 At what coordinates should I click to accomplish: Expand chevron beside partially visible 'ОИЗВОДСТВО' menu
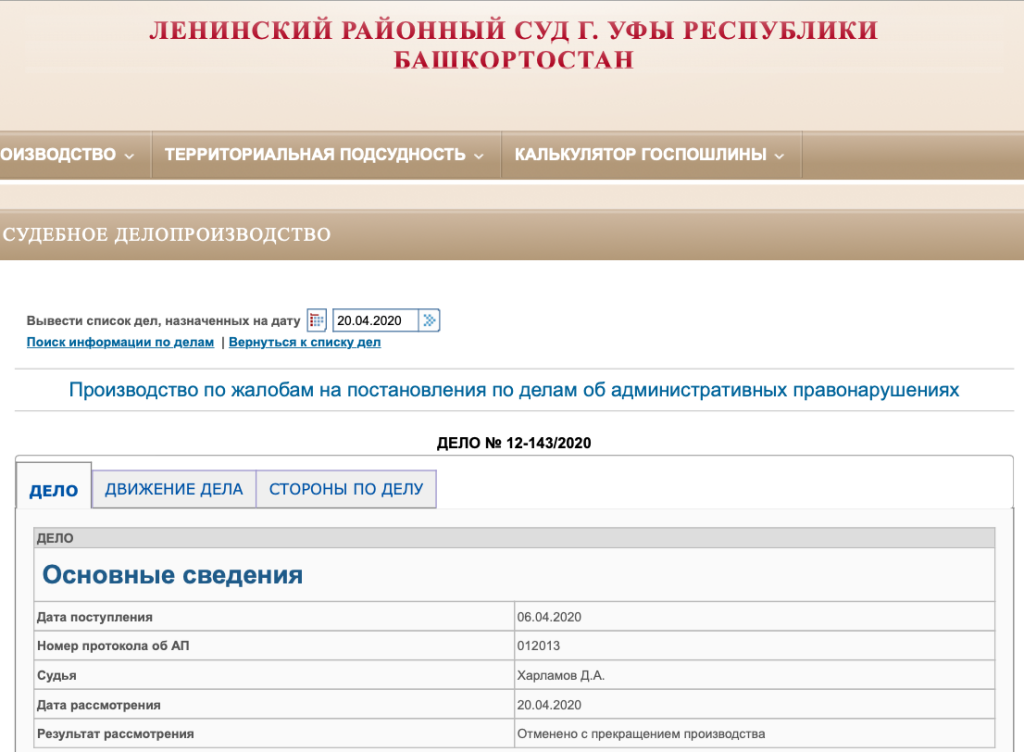point(129,156)
